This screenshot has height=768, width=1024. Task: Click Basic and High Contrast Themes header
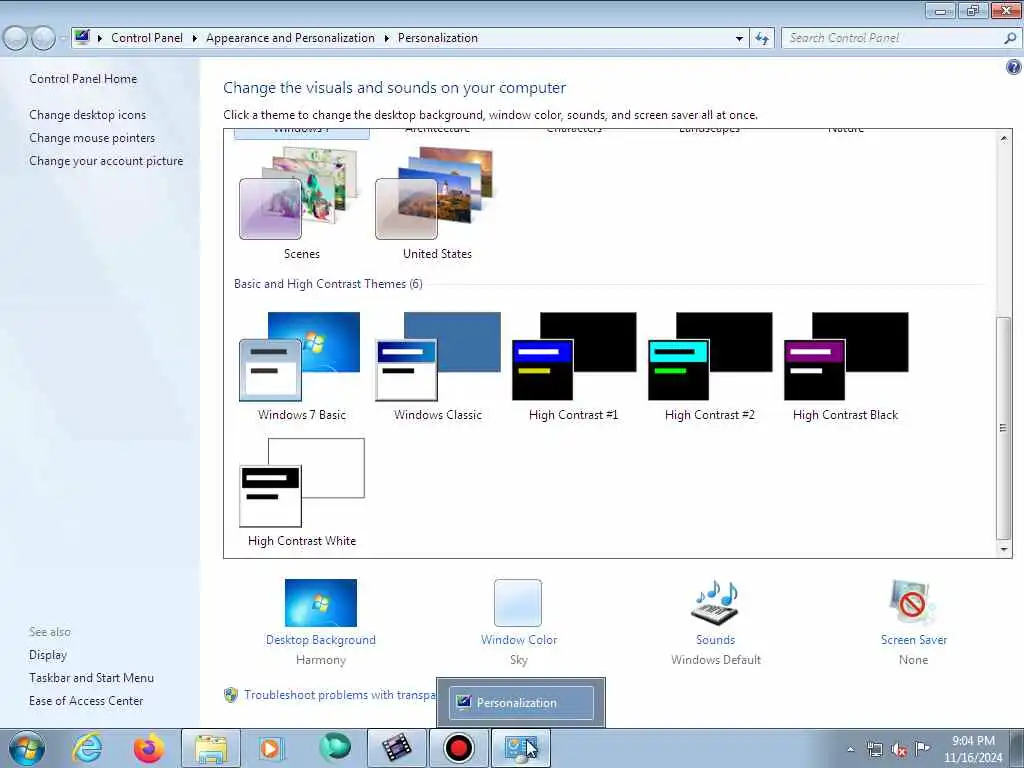[328, 284]
